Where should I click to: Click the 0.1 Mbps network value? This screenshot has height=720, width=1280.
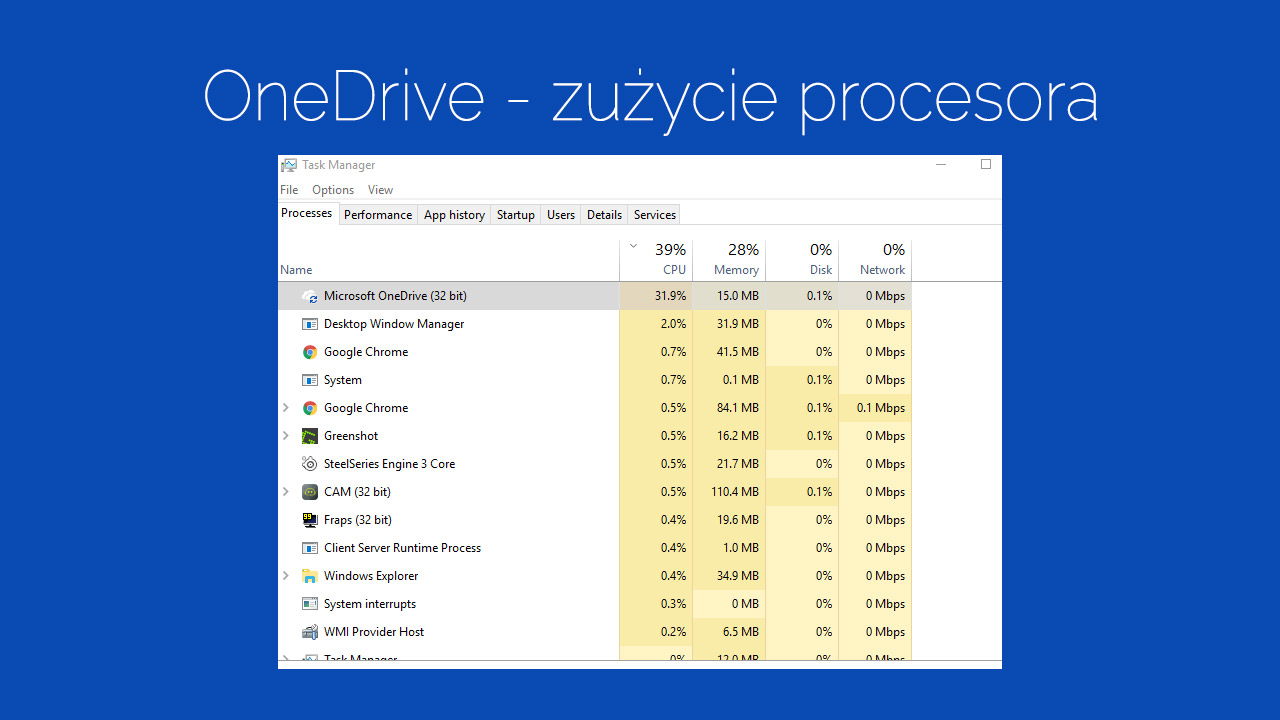881,408
